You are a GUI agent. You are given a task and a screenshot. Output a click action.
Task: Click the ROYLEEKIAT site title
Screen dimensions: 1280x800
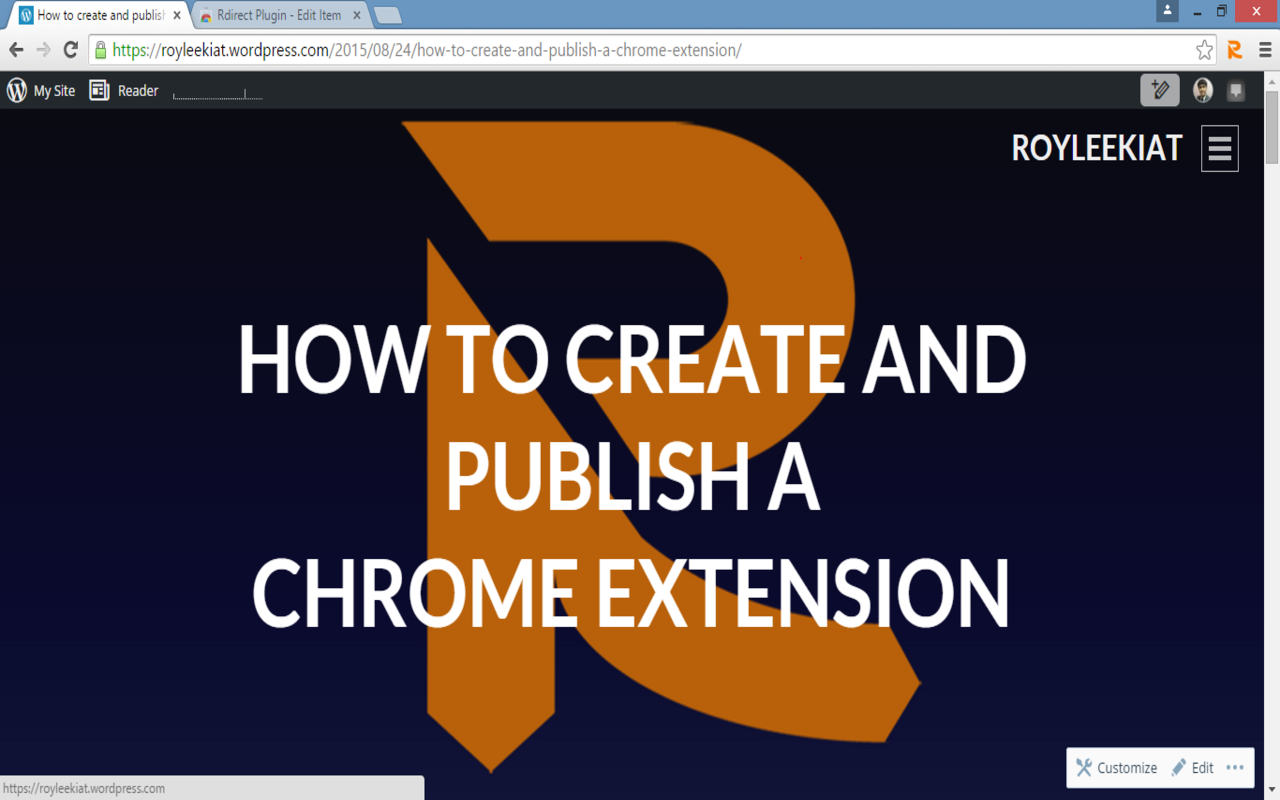tap(1096, 148)
